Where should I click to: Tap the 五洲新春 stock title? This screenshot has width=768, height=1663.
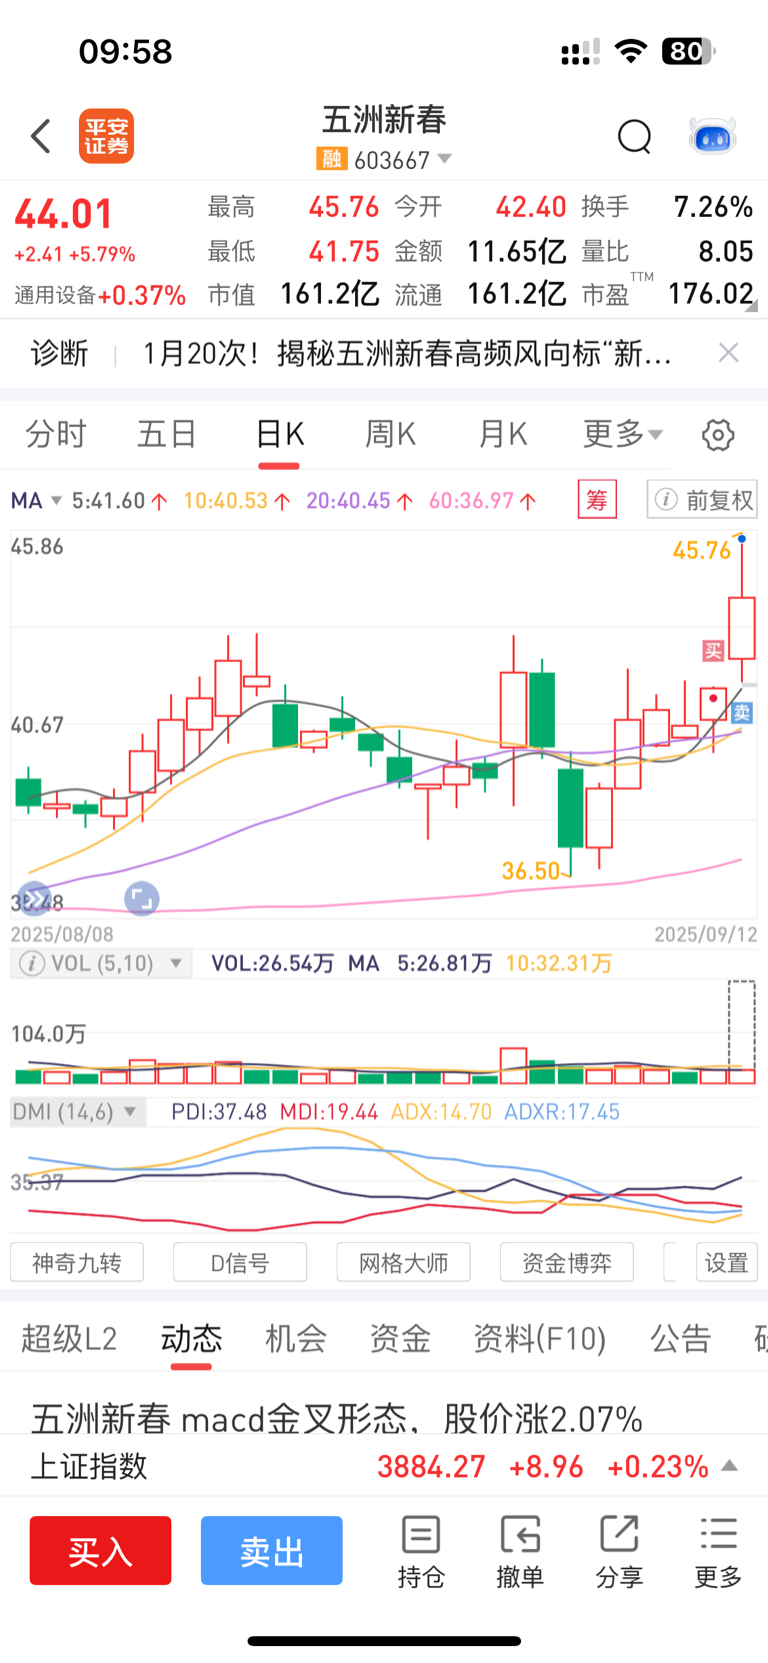(384, 120)
